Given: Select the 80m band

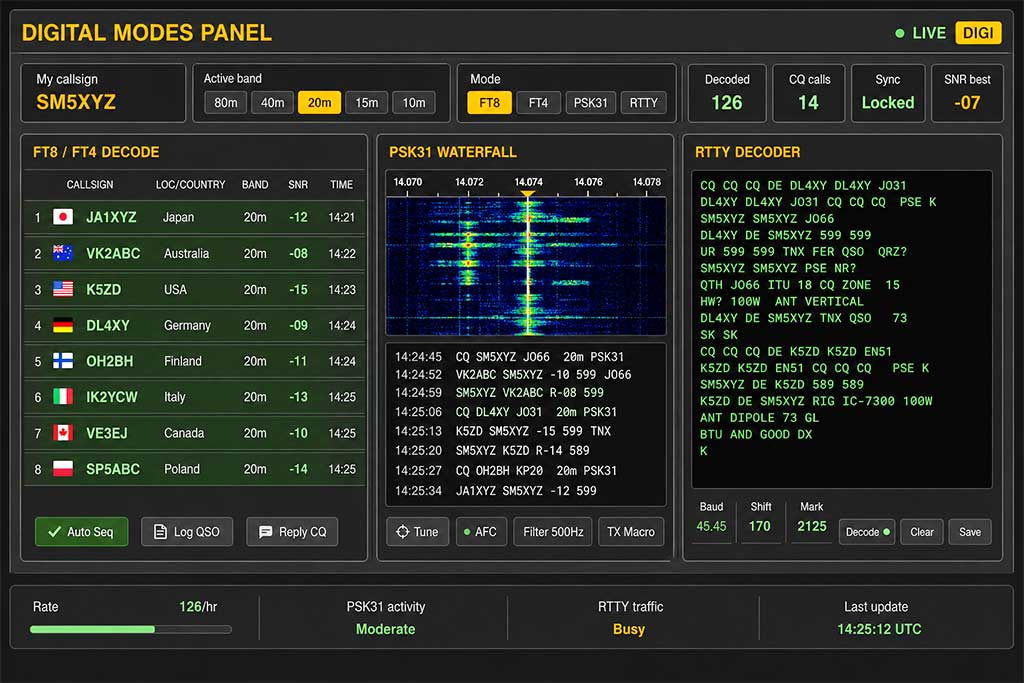Looking at the screenshot, I should click(225, 103).
